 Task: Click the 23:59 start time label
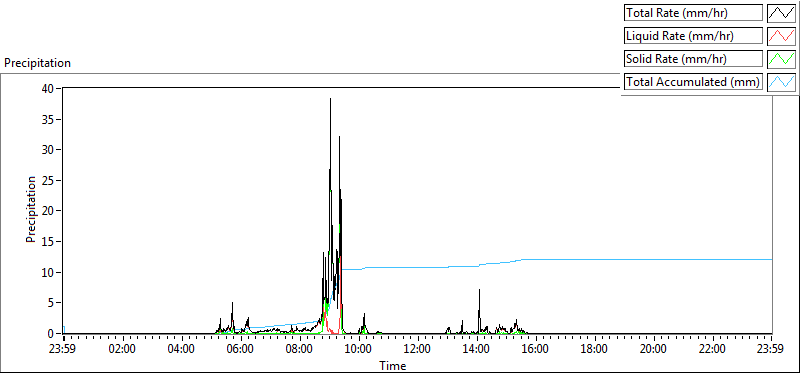(x=64, y=350)
